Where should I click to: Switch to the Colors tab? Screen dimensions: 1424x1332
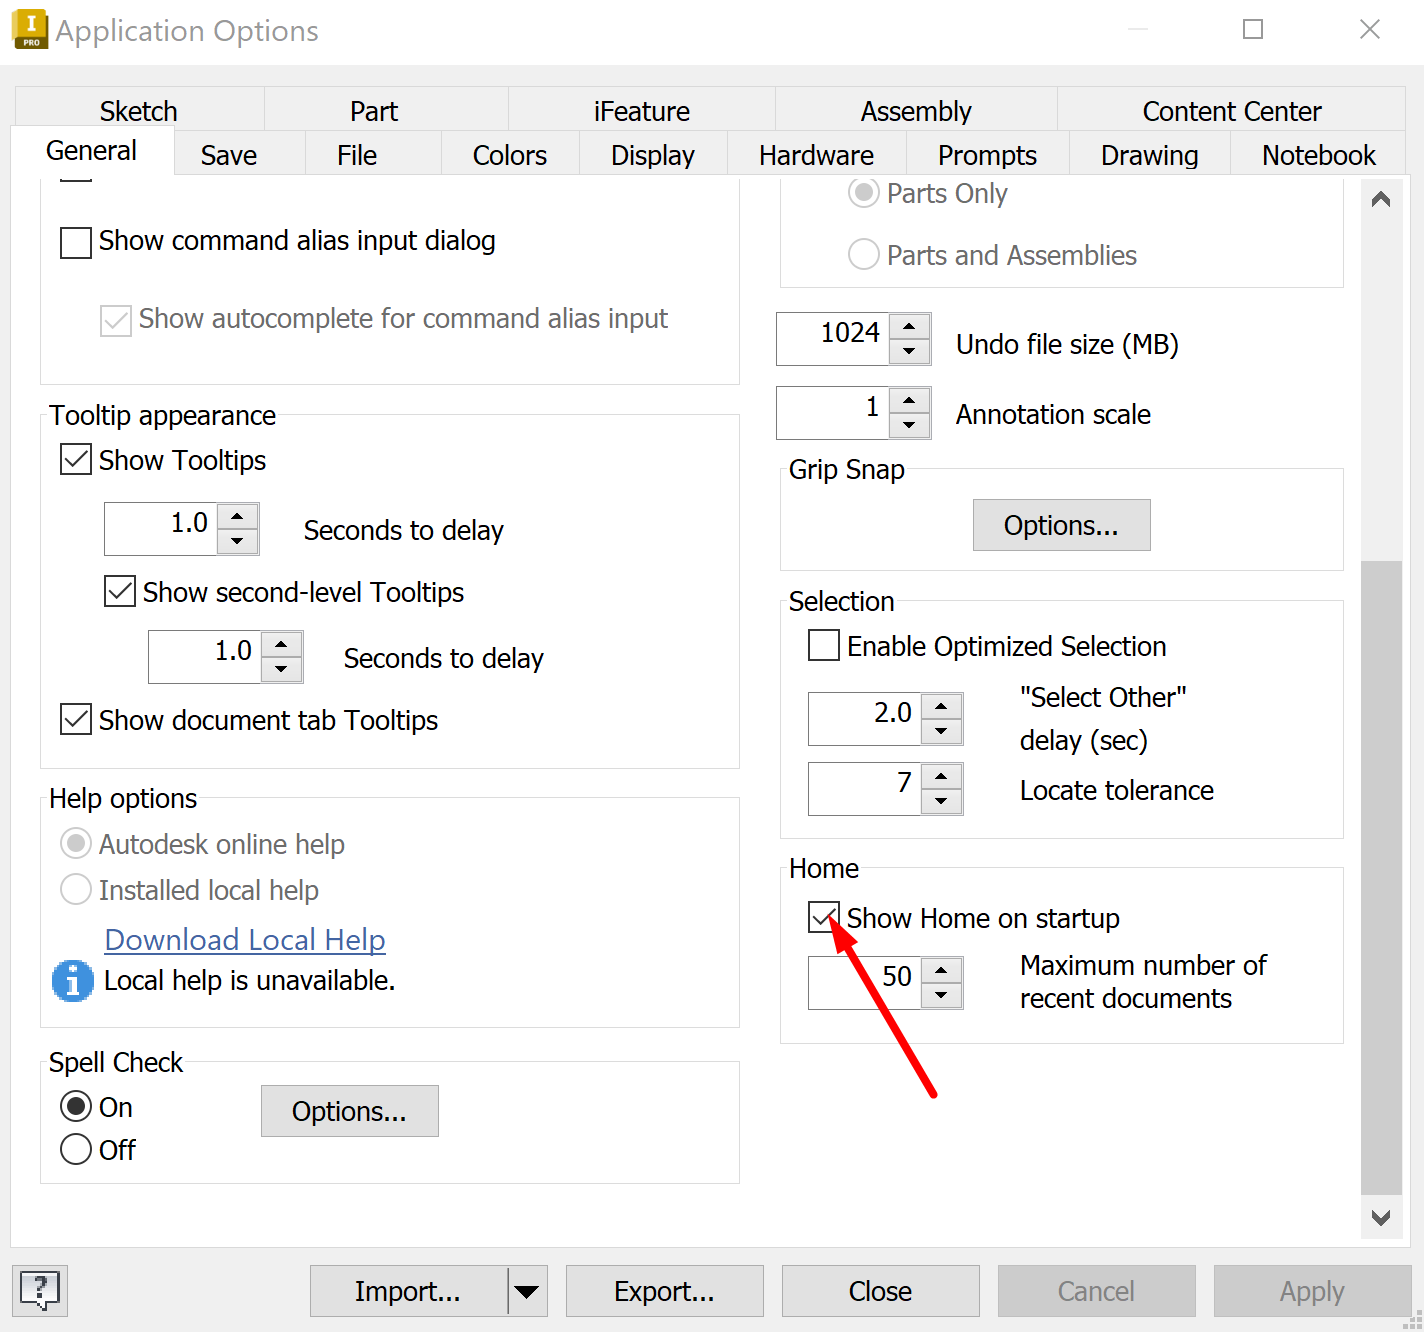508,155
